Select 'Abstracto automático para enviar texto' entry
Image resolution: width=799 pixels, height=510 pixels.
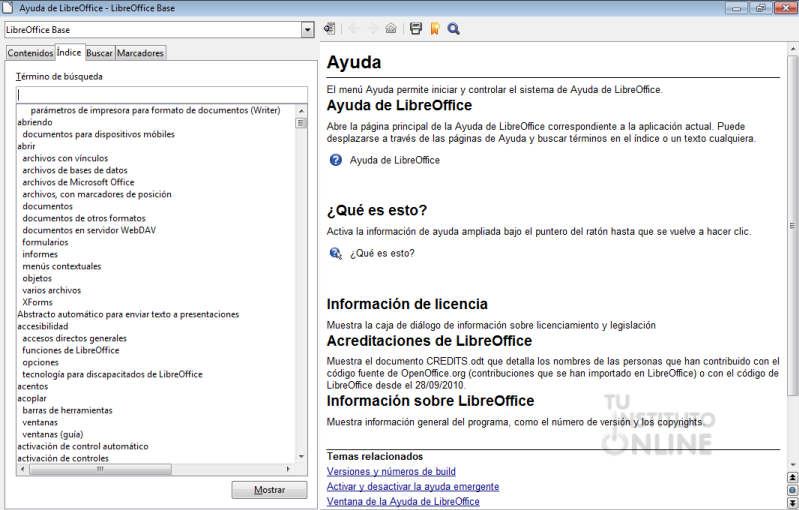[x=128, y=314]
